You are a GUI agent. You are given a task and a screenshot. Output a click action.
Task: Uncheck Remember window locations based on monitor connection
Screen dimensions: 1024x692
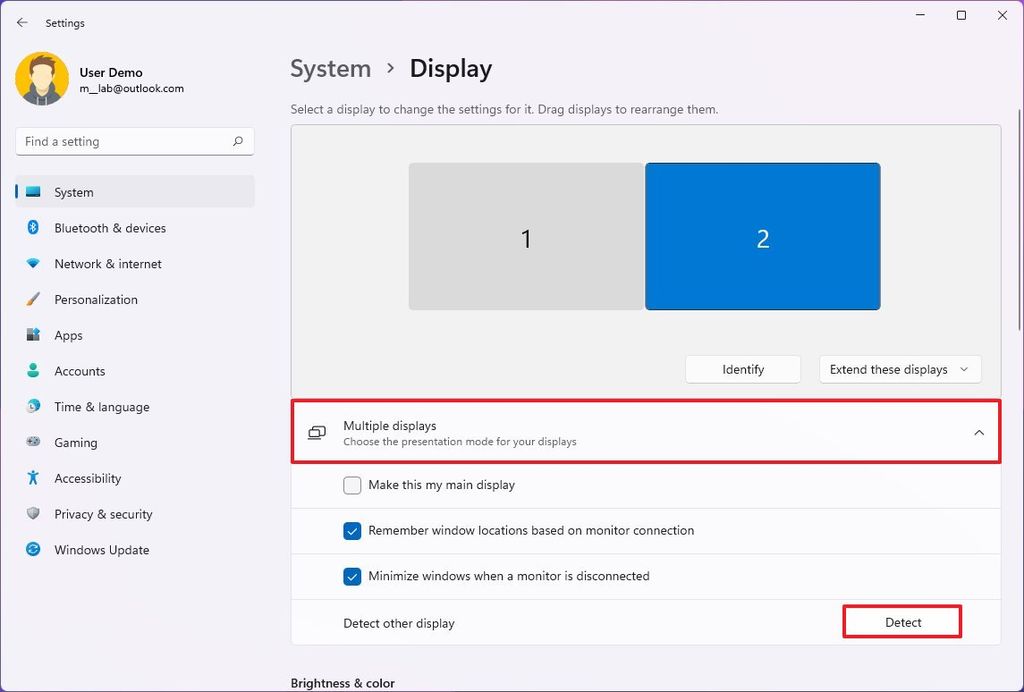click(352, 530)
